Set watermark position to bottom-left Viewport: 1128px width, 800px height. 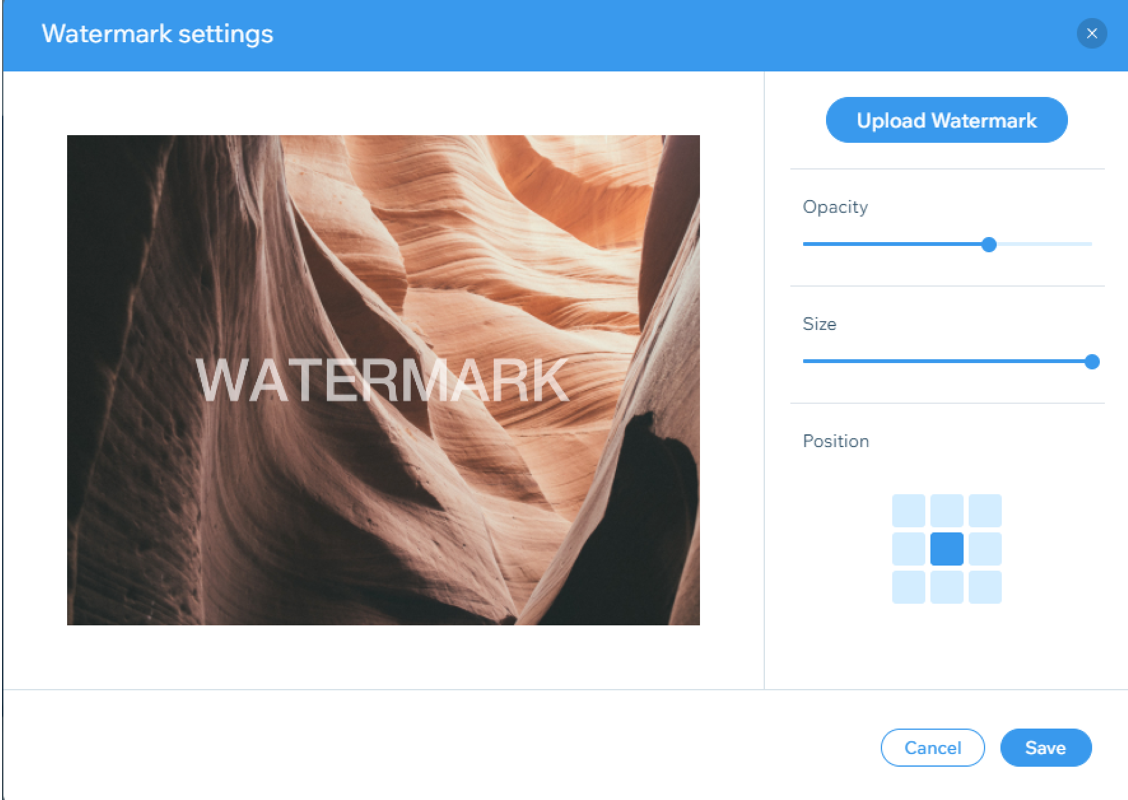[909, 587]
